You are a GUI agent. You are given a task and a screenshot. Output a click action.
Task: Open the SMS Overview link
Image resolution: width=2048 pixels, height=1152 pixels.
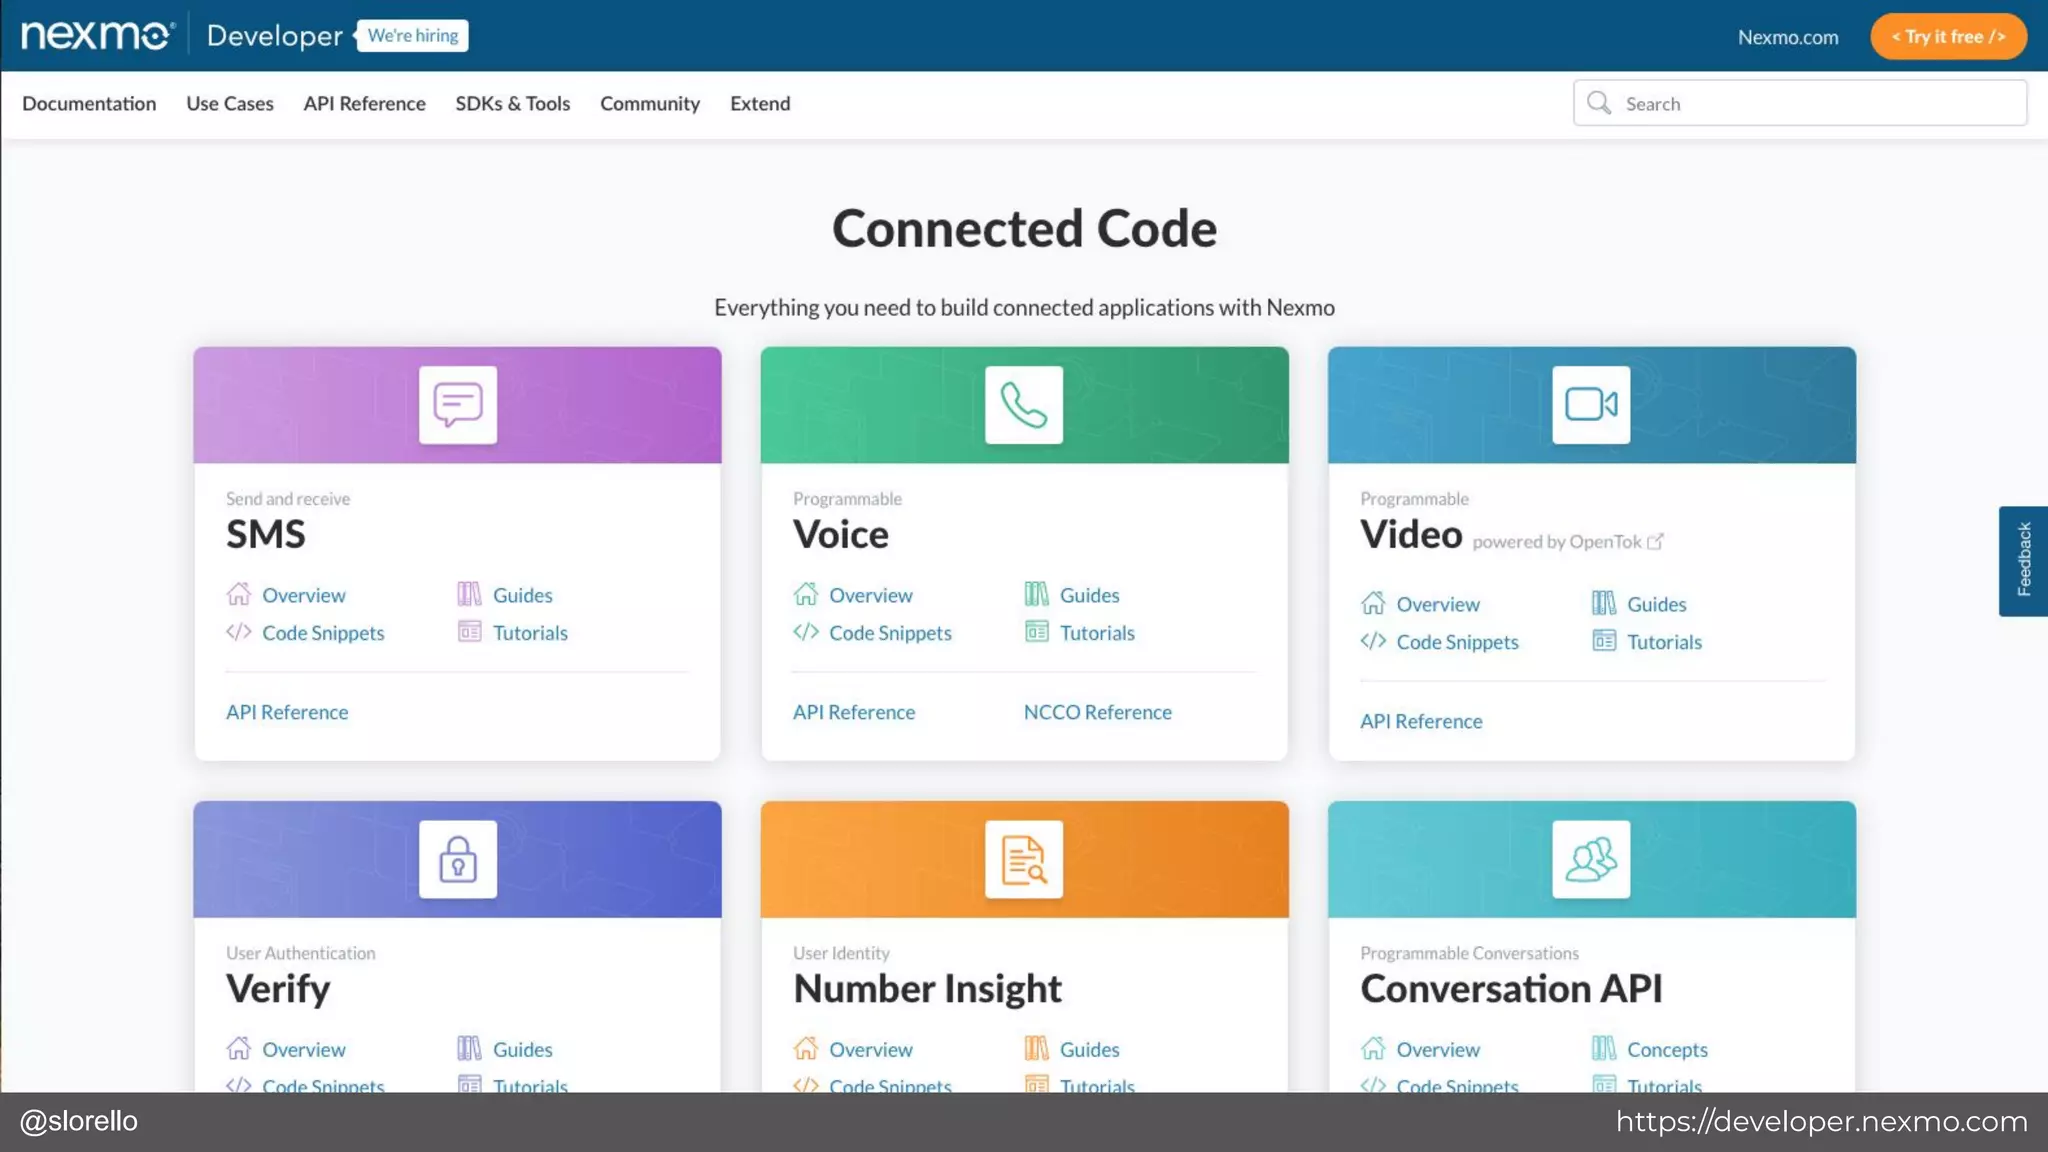(x=304, y=595)
